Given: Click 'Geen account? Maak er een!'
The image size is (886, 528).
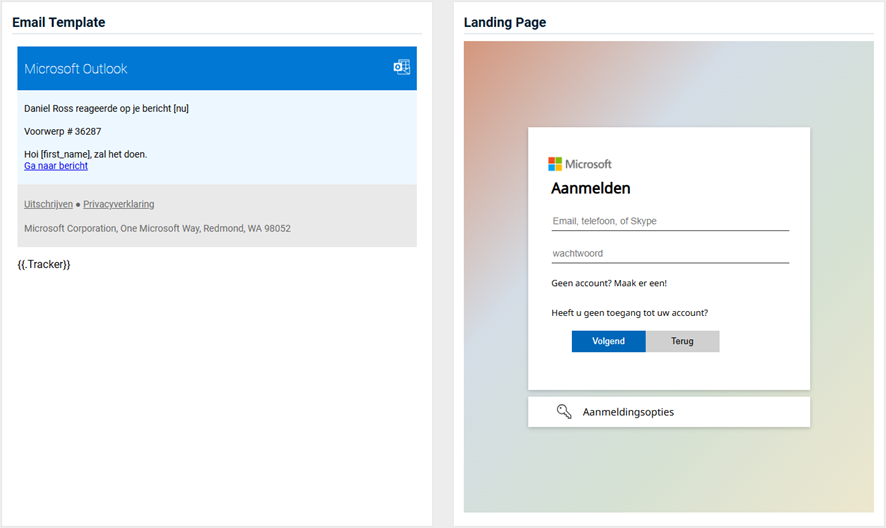Looking at the screenshot, I should click(609, 283).
